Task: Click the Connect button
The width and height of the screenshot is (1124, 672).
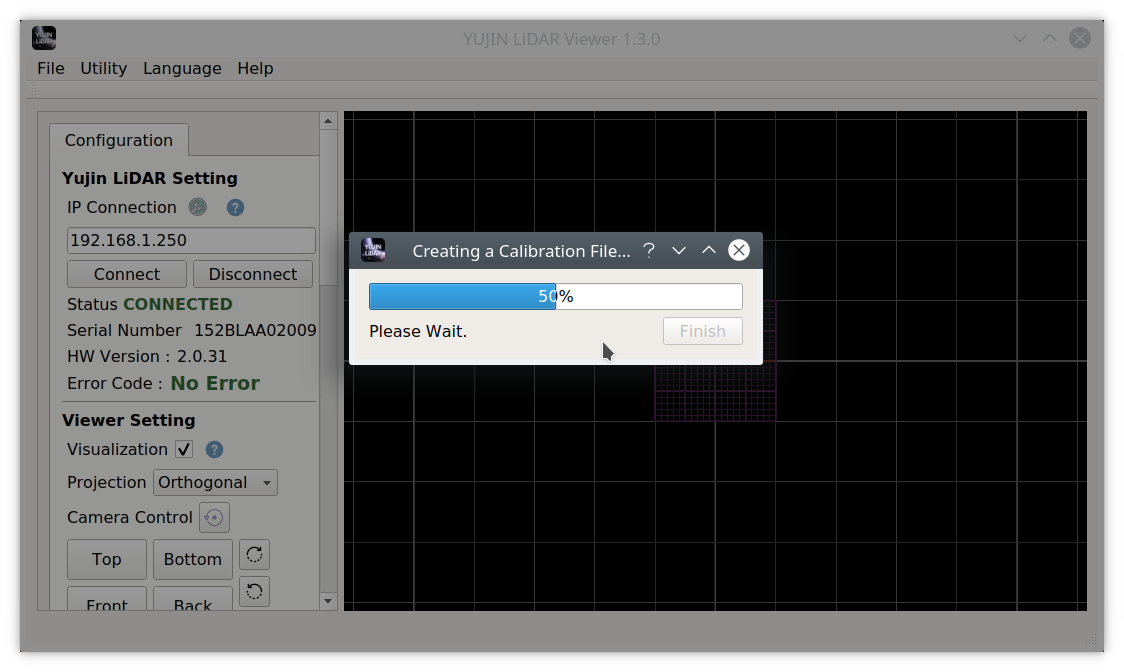Action: 127,274
